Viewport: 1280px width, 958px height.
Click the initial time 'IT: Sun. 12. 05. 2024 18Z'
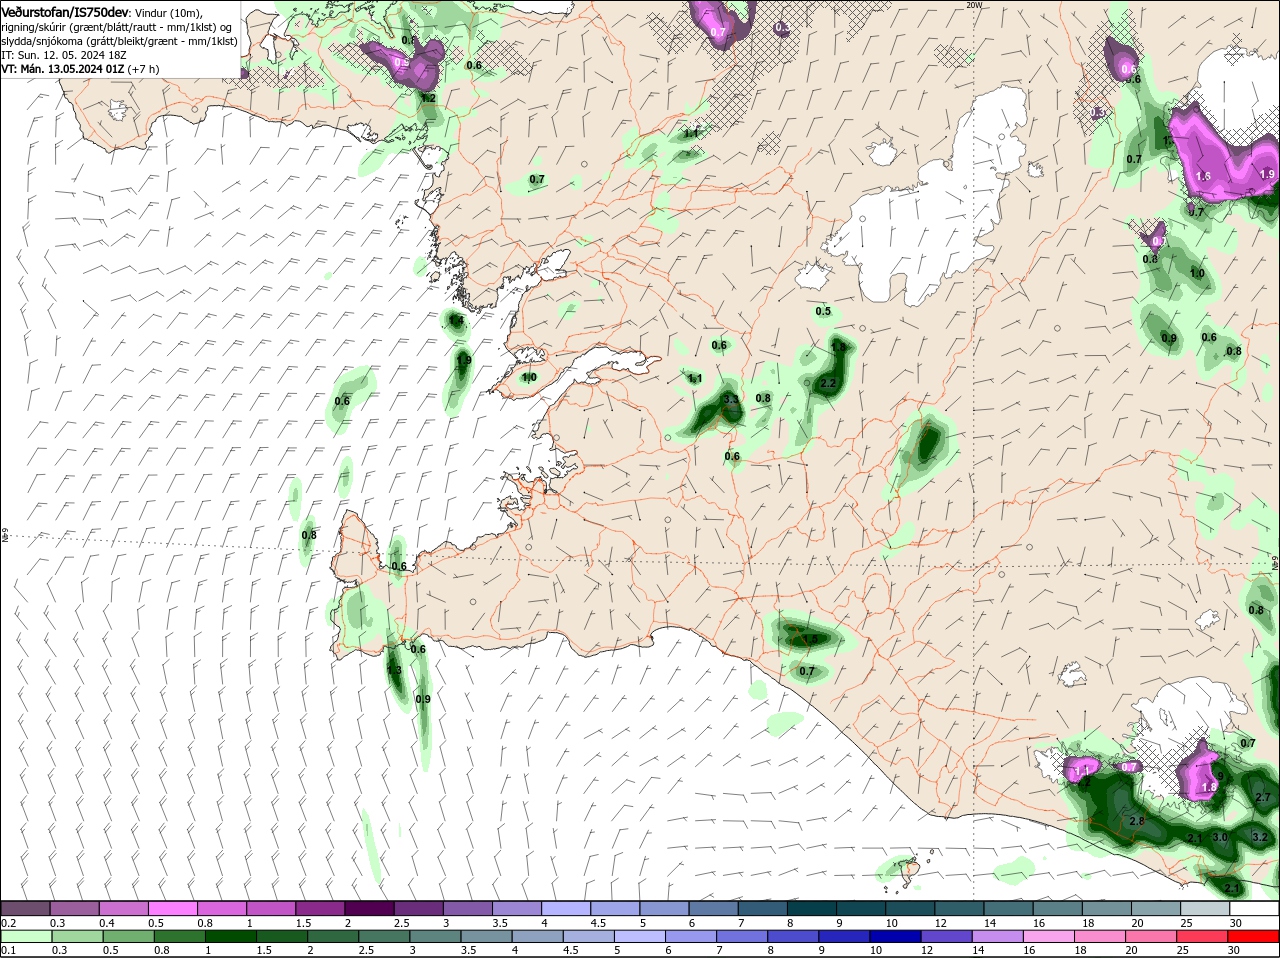tap(64, 55)
